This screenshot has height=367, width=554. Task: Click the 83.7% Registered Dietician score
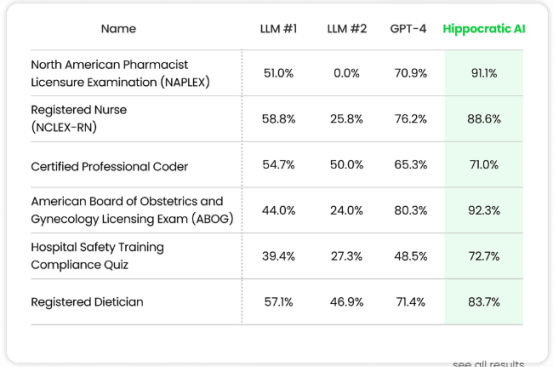(484, 302)
